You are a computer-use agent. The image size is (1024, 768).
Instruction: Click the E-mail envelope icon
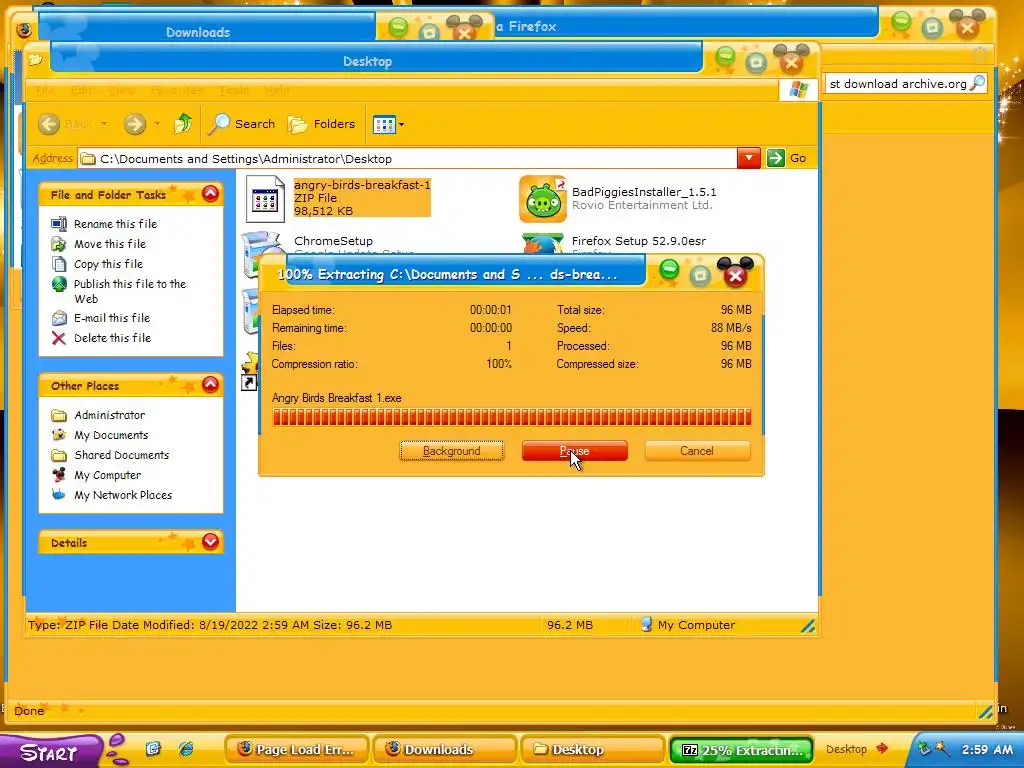pos(59,318)
